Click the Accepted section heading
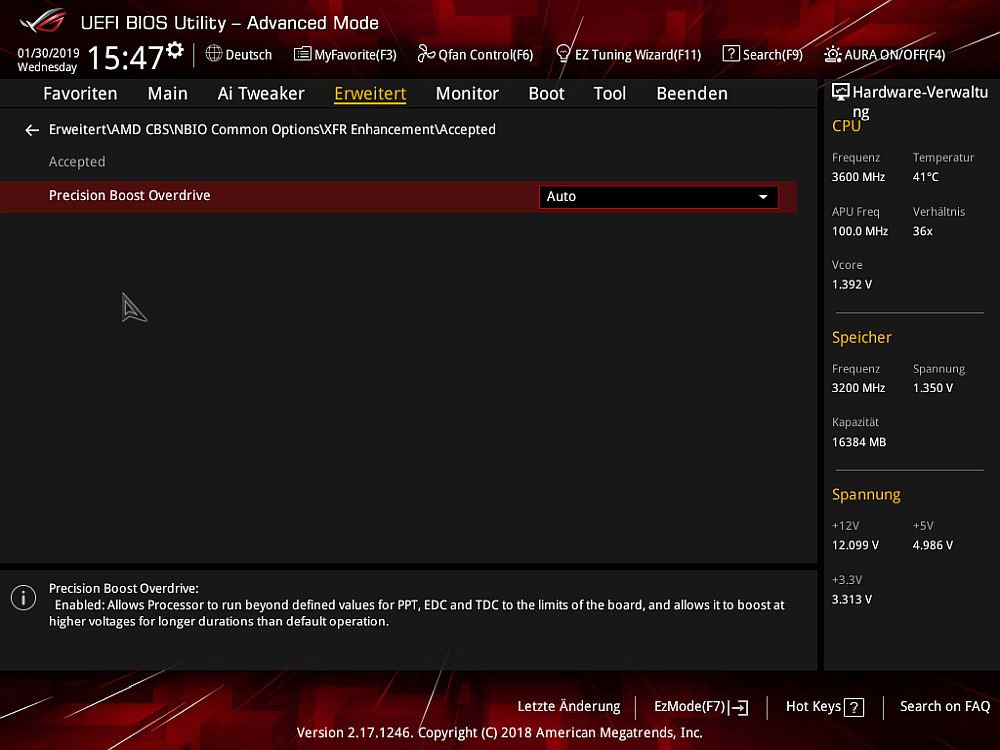1000x750 pixels. pyautogui.click(x=77, y=162)
